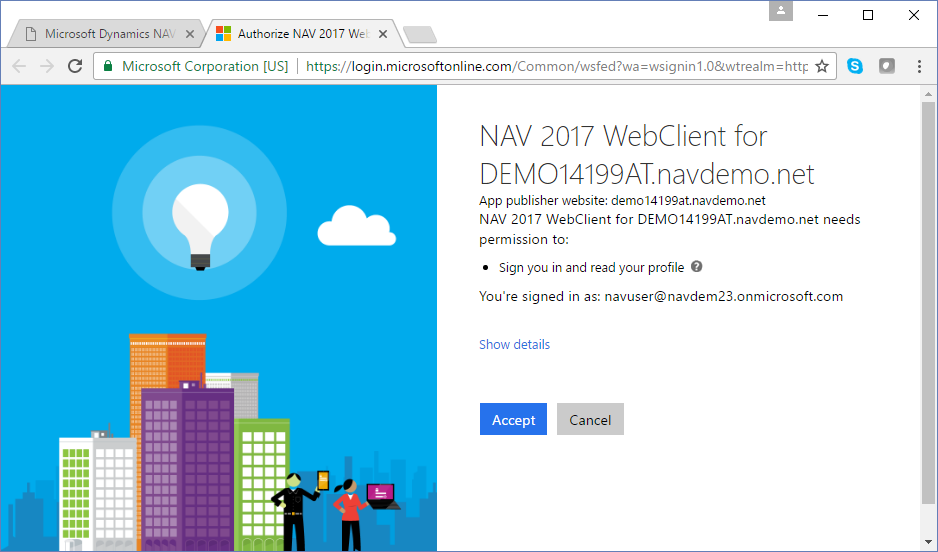Click the green padlock security icon

point(108,66)
